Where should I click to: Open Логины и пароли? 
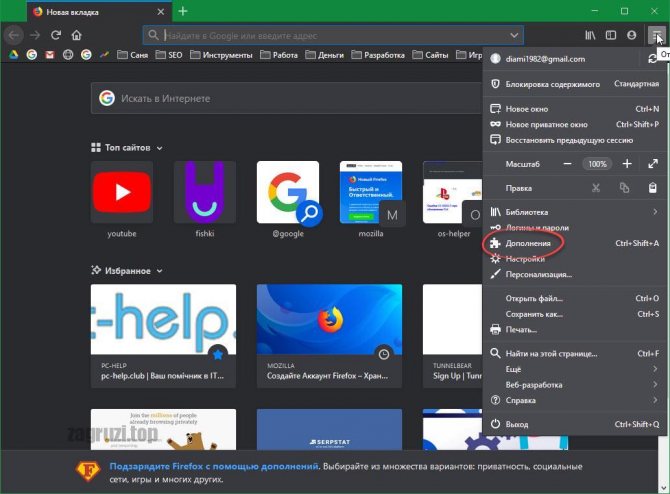574,227
